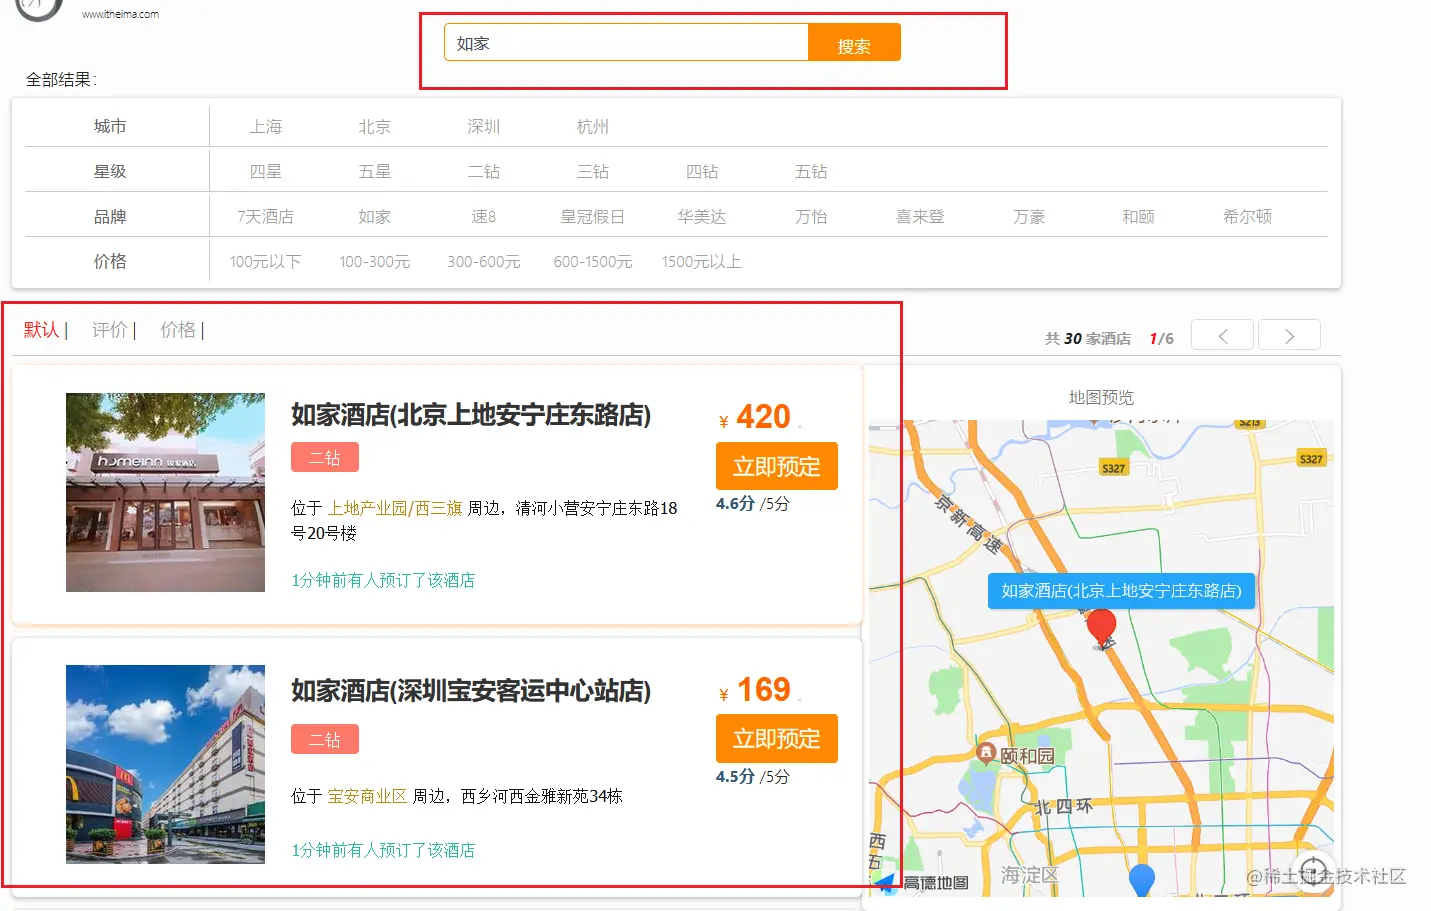Image resolution: width=1431 pixels, height=911 pixels.
Task: Click the 二钻 badge on Beijing hotel
Action: [x=325, y=458]
